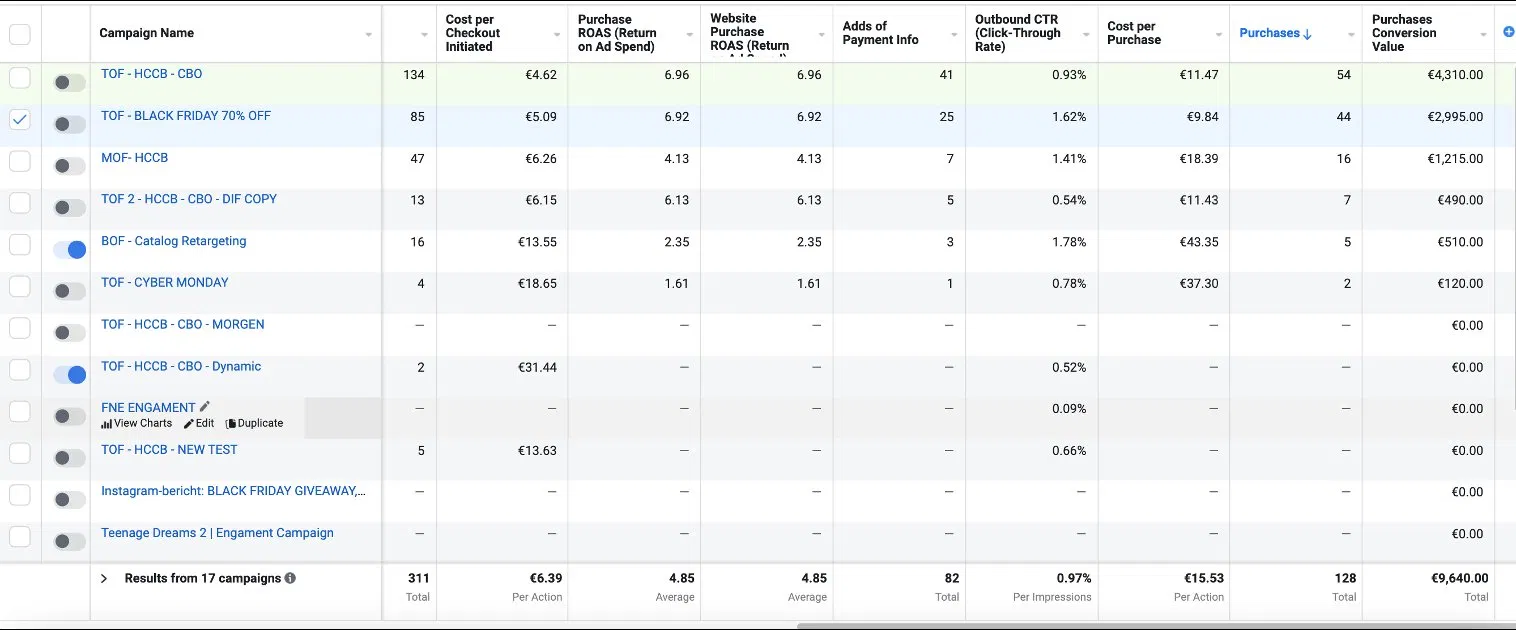Click the pencil icon next to FNE ENGAMENT
Screen dimensions: 1516x630
click(x=205, y=406)
